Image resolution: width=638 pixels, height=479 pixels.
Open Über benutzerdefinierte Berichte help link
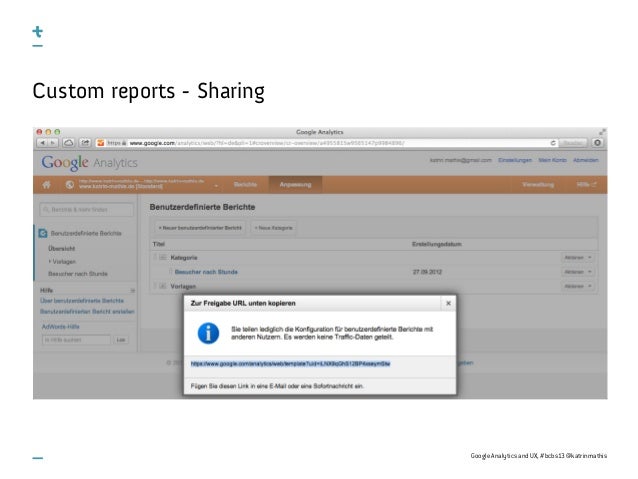[82, 301]
